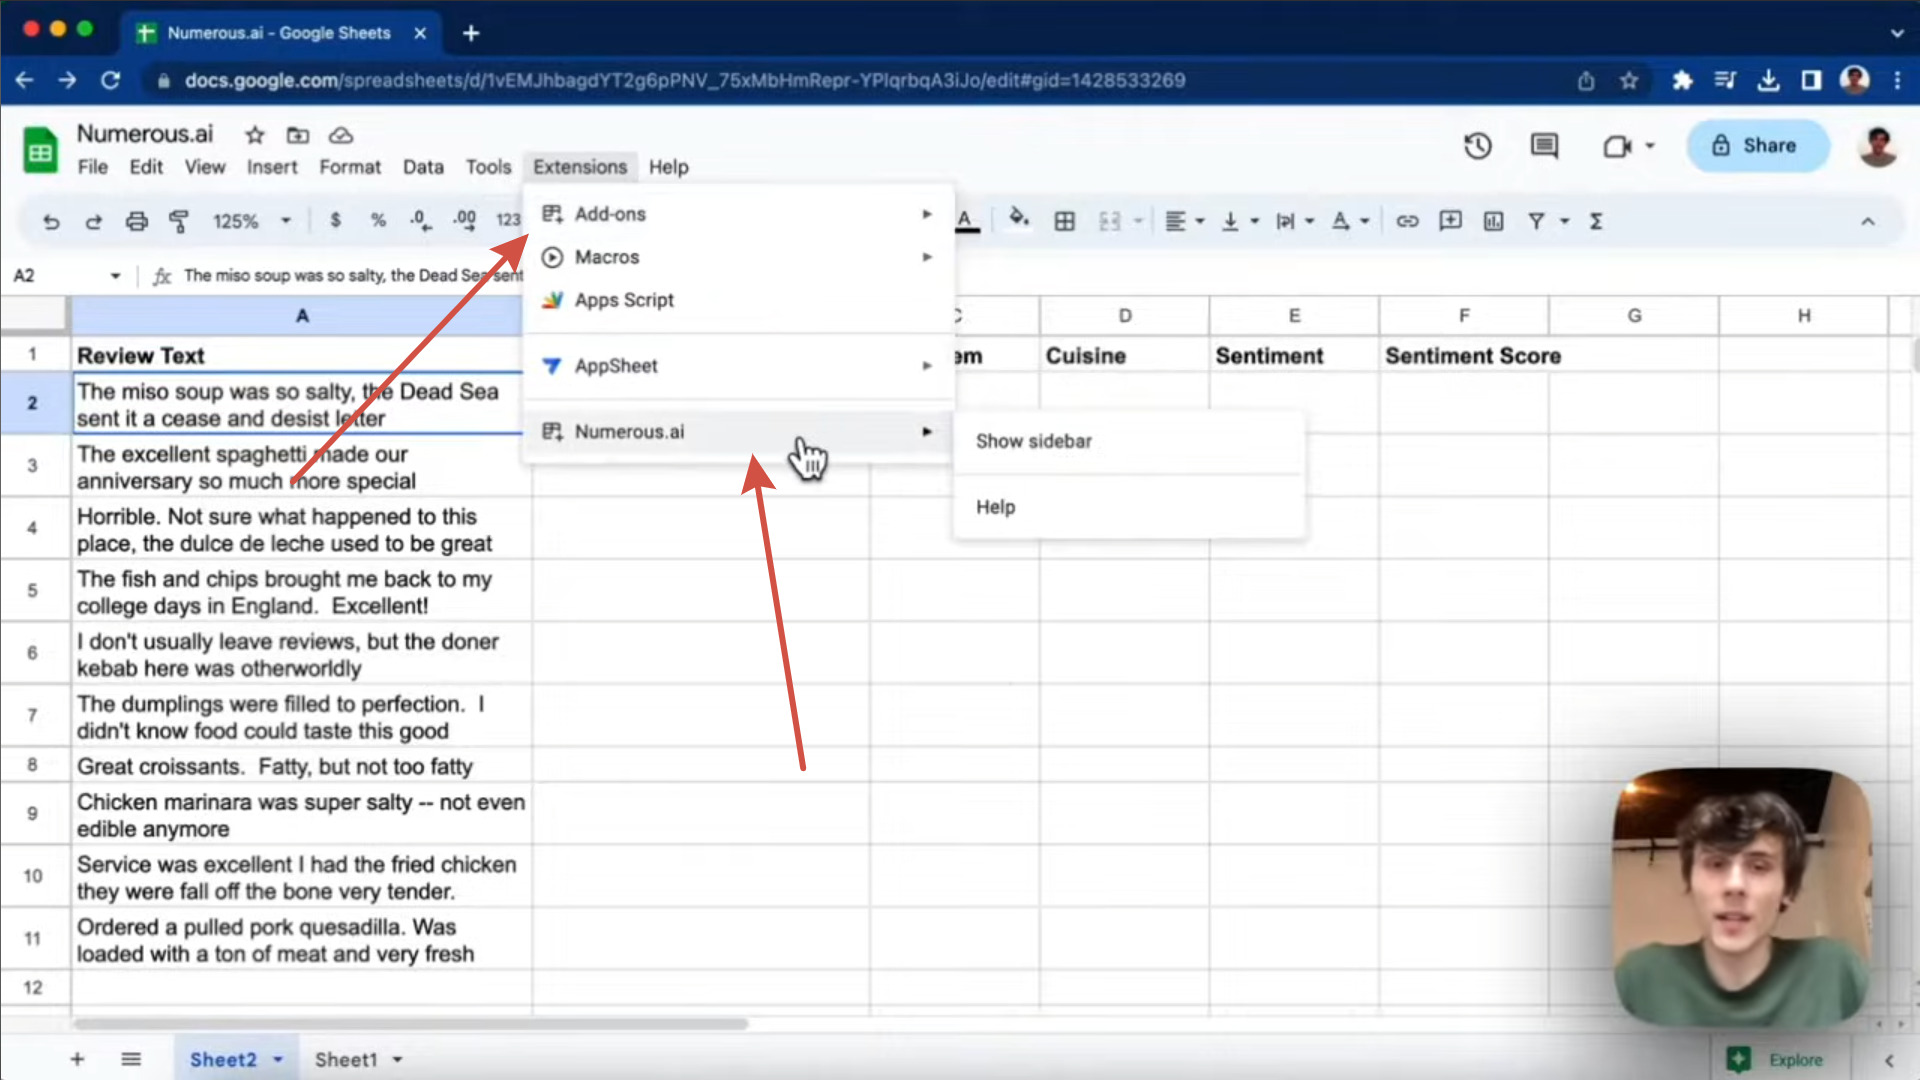Open the fill color paint bucket
1920x1080 pixels.
[x=1019, y=219]
